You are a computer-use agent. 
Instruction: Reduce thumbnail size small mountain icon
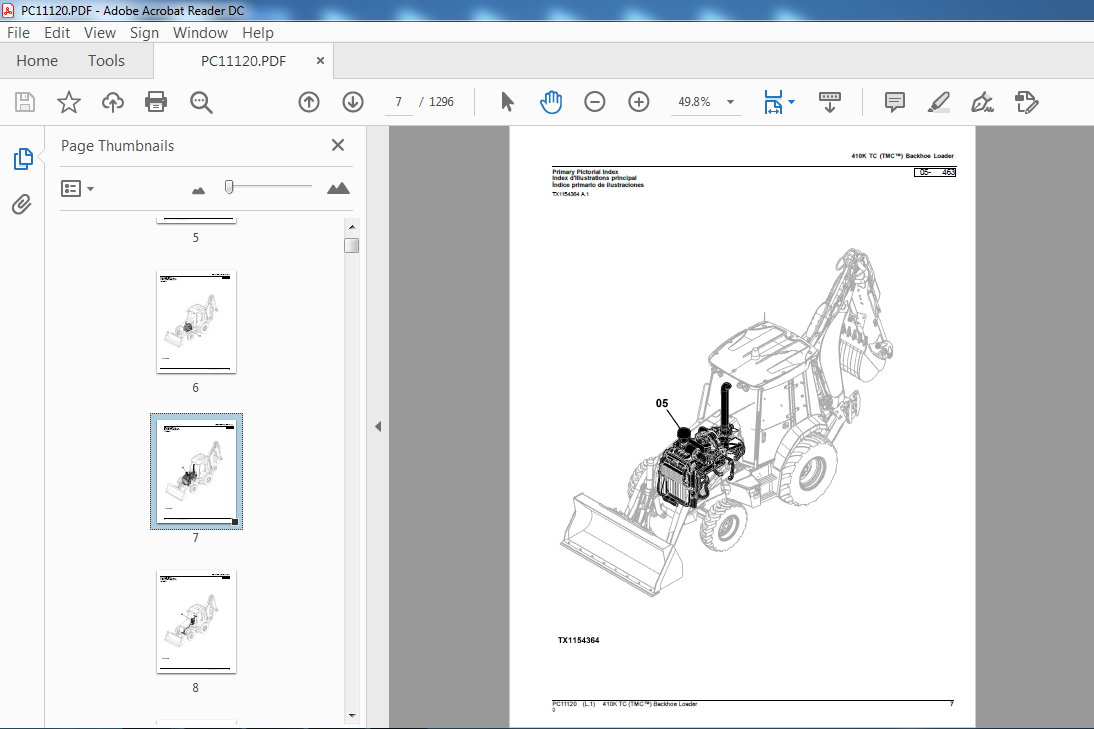(x=198, y=190)
